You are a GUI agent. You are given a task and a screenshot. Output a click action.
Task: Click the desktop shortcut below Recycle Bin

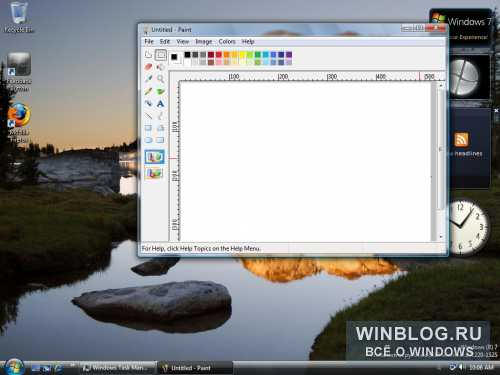click(19, 72)
